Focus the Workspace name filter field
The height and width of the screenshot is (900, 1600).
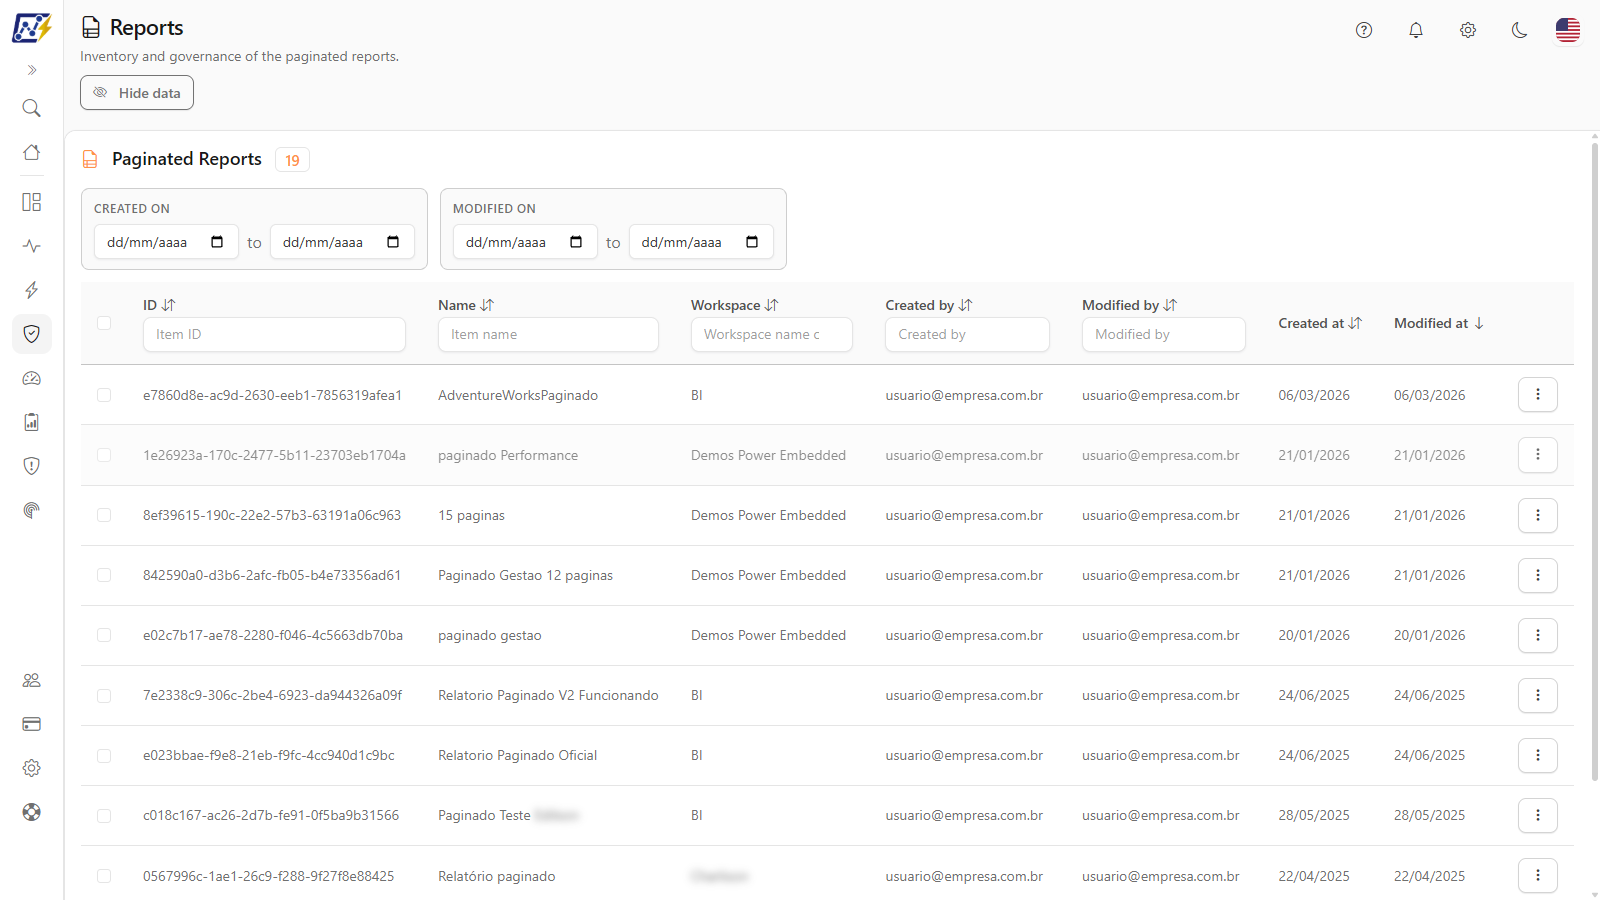coord(772,334)
